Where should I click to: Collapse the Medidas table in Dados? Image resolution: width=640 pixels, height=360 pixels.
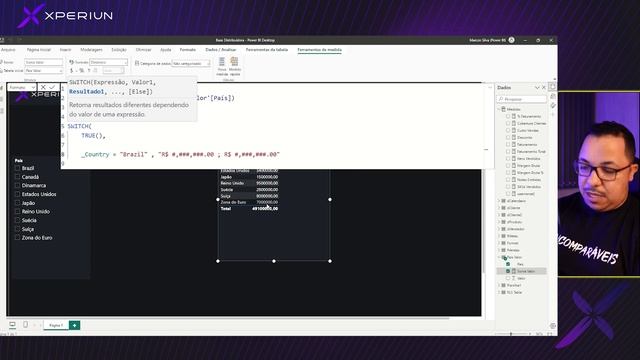point(499,109)
